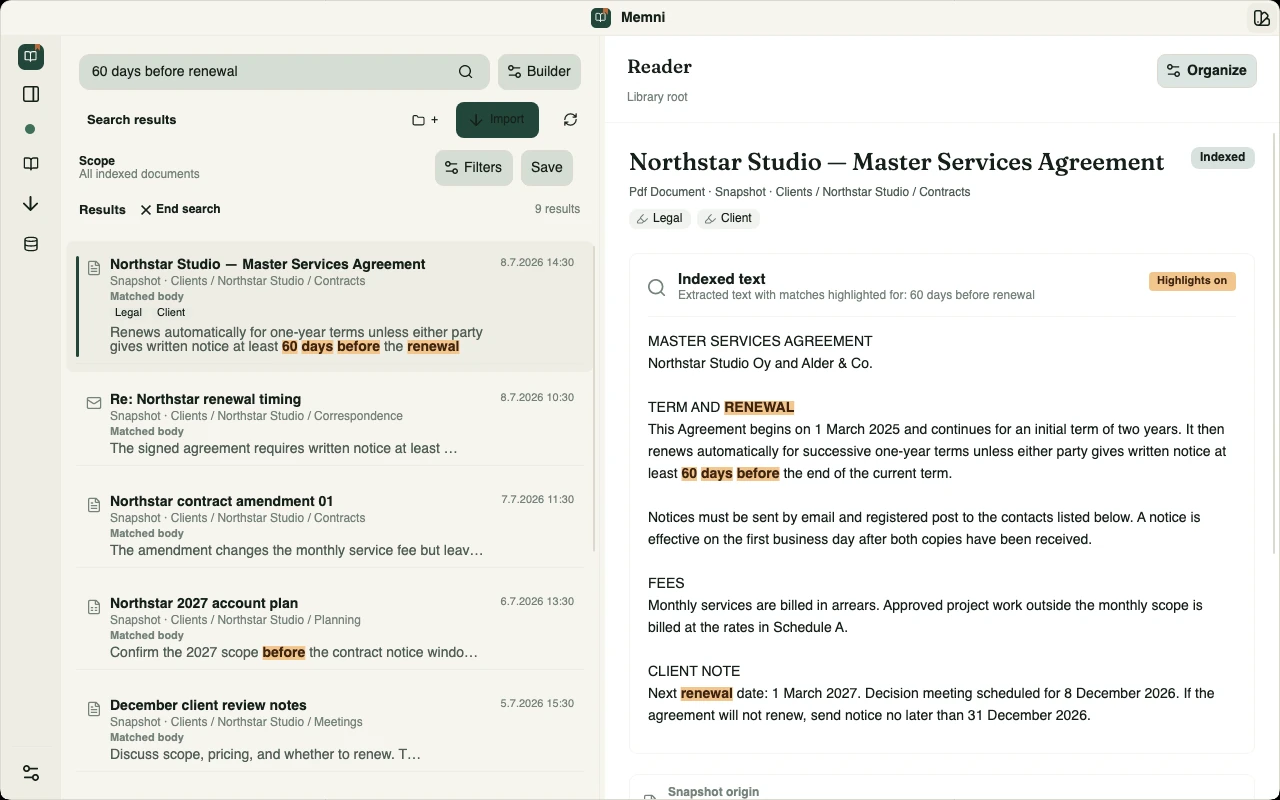Open the Filters panel
The height and width of the screenshot is (800, 1280).
tap(474, 168)
